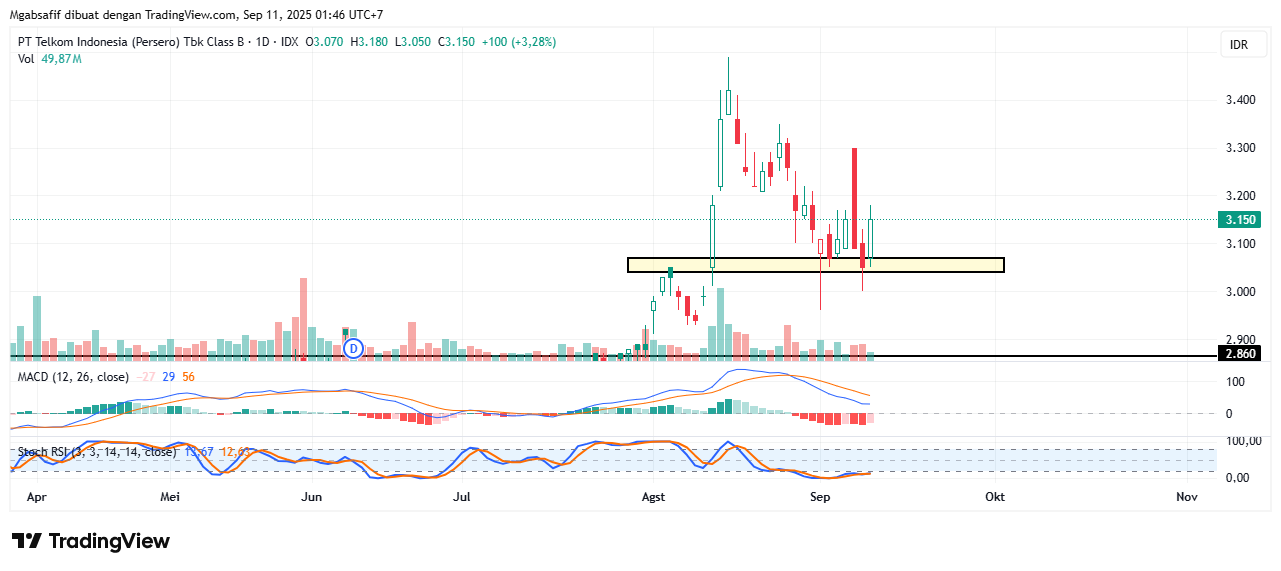Click the Mgabsafif dibuat dengan TradingView.com header
This screenshot has width=1281, height=571.
point(196,15)
